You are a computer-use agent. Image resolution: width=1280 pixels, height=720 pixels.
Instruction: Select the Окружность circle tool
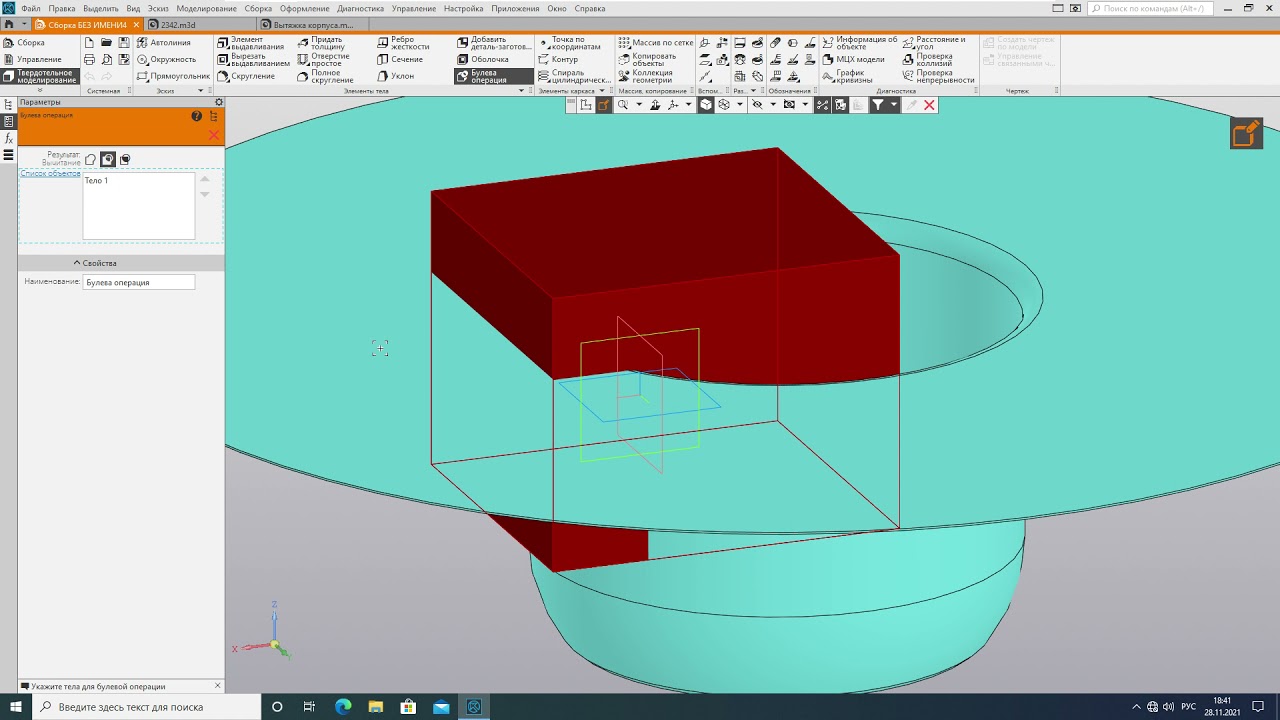click(x=167, y=60)
